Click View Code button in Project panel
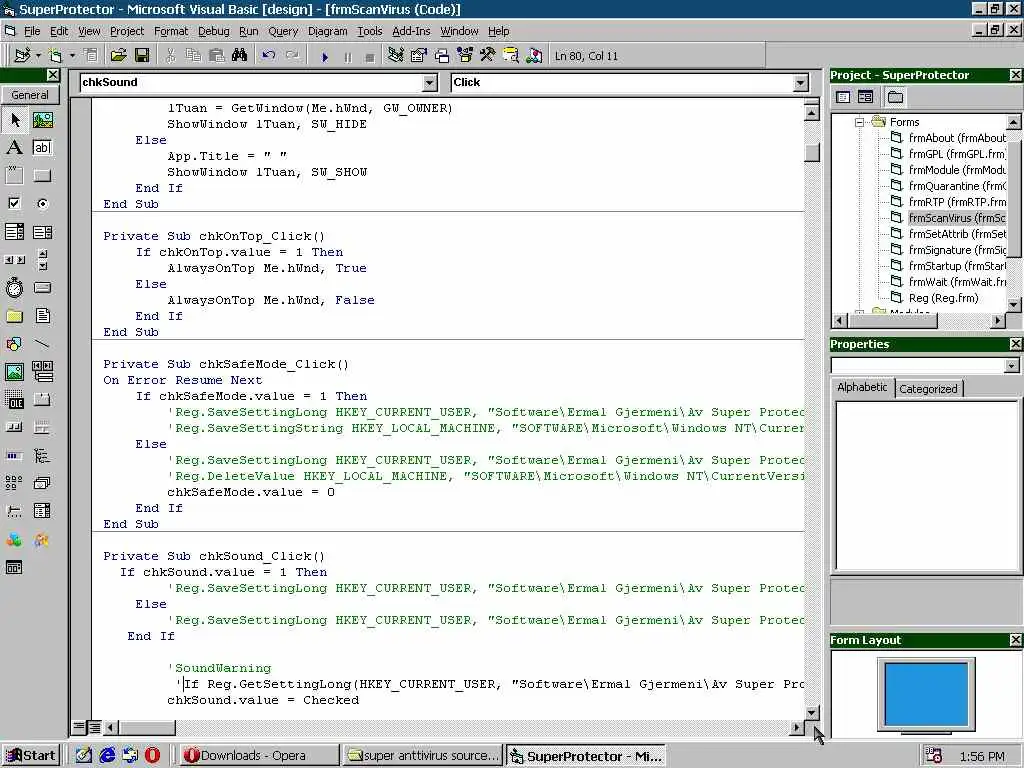Screen dimensions: 1024x768 [843, 97]
